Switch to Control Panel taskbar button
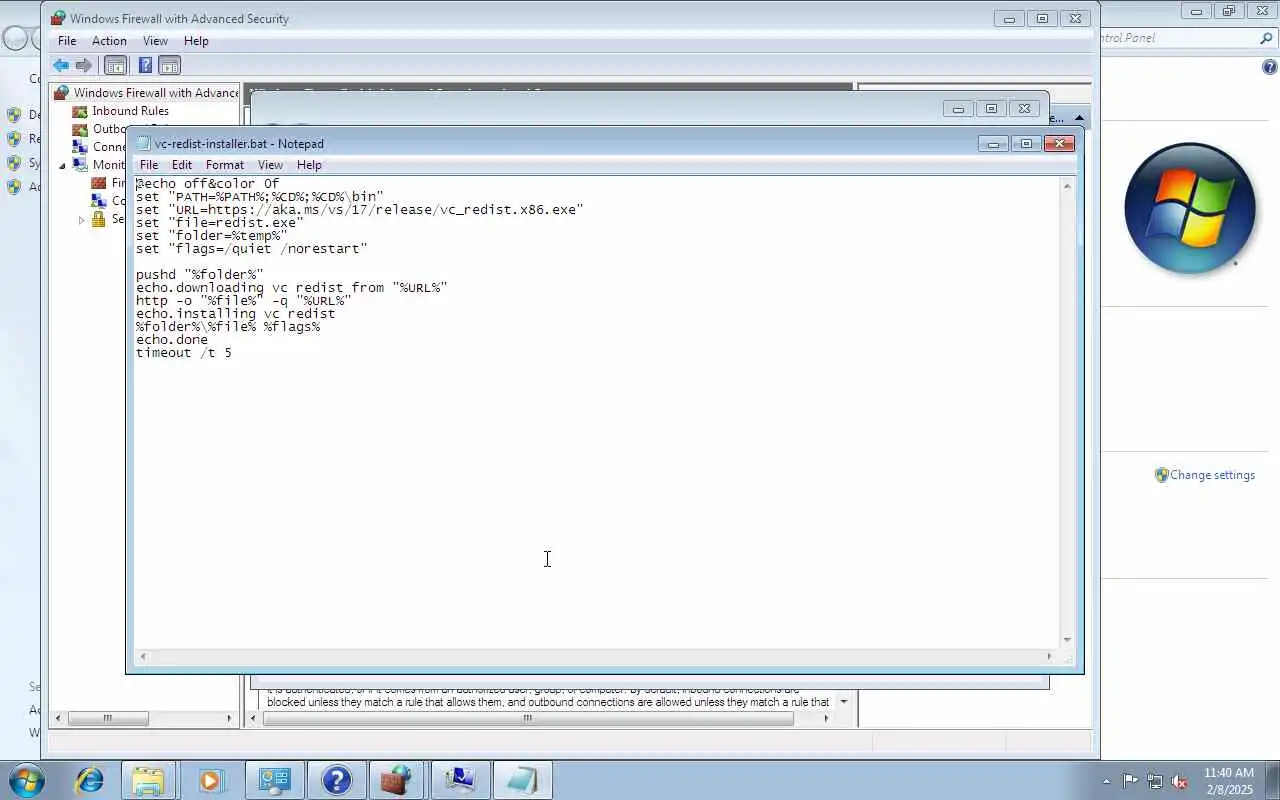 click(x=274, y=780)
